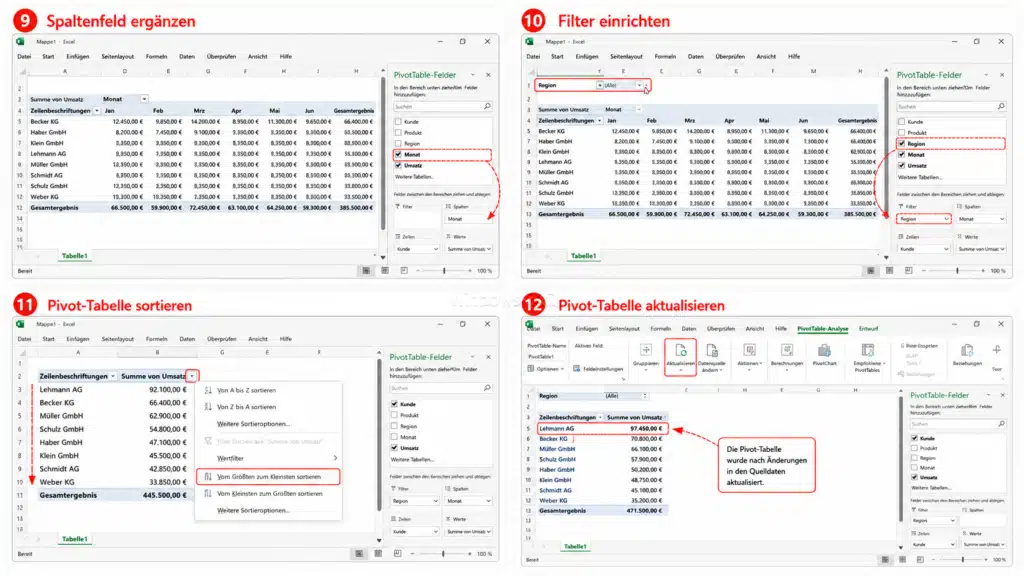Click Page Break view icon in step 11 status bar
The image size is (1024, 576).
tap(397, 553)
